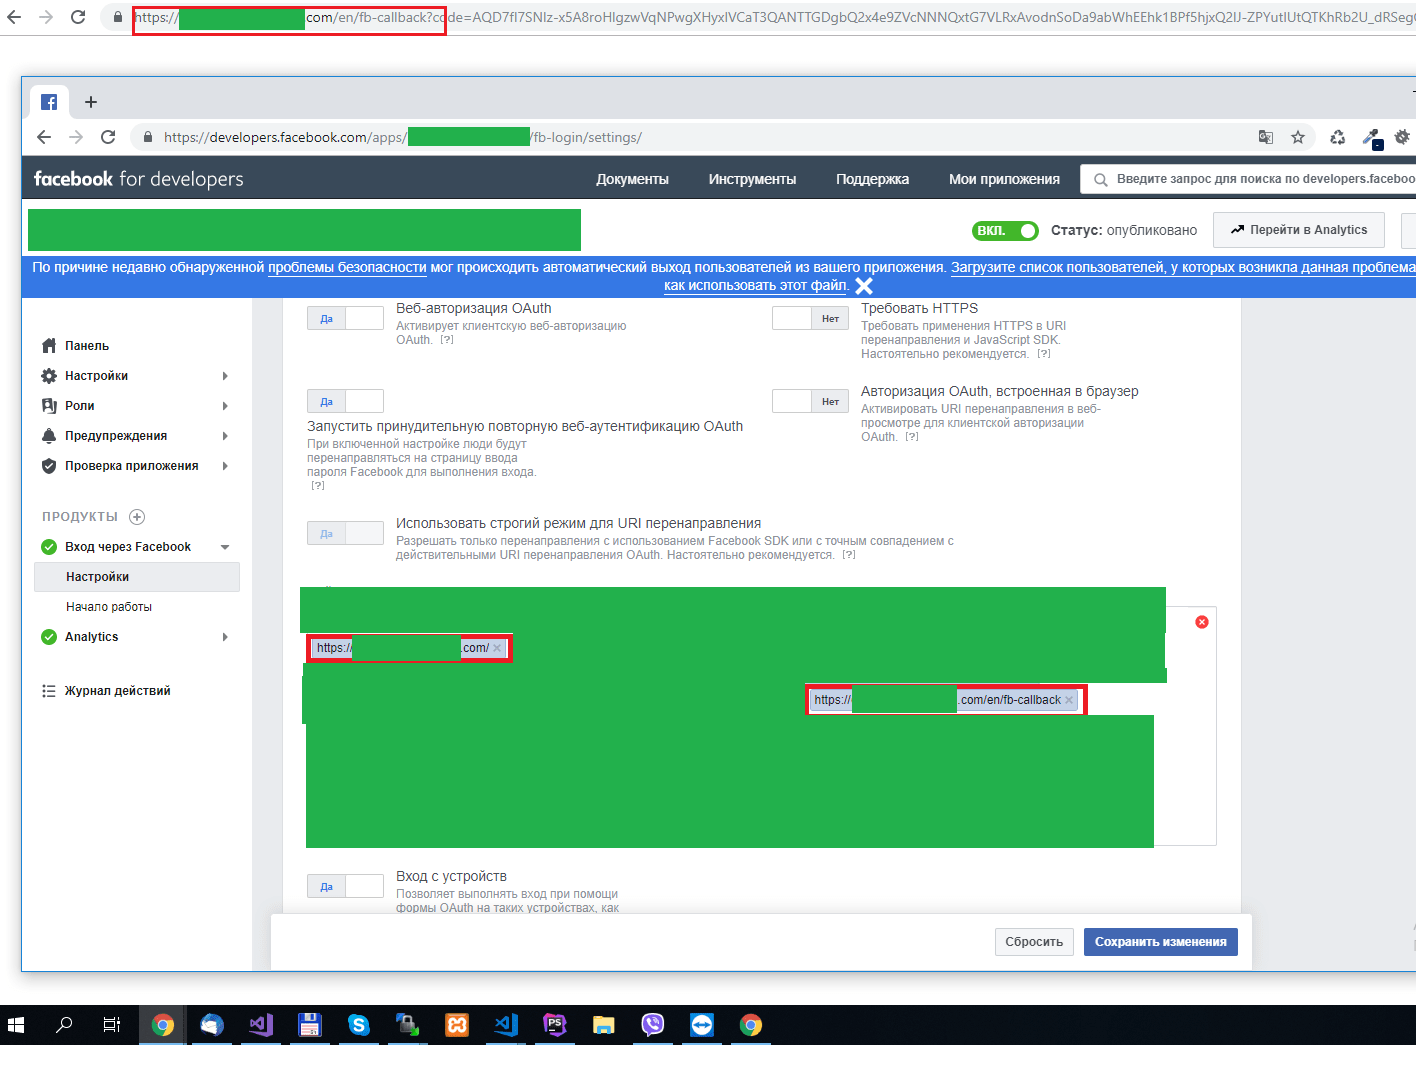Click outer browser reload button
Image resolution: width=1416 pixels, height=1080 pixels.
[78, 17]
